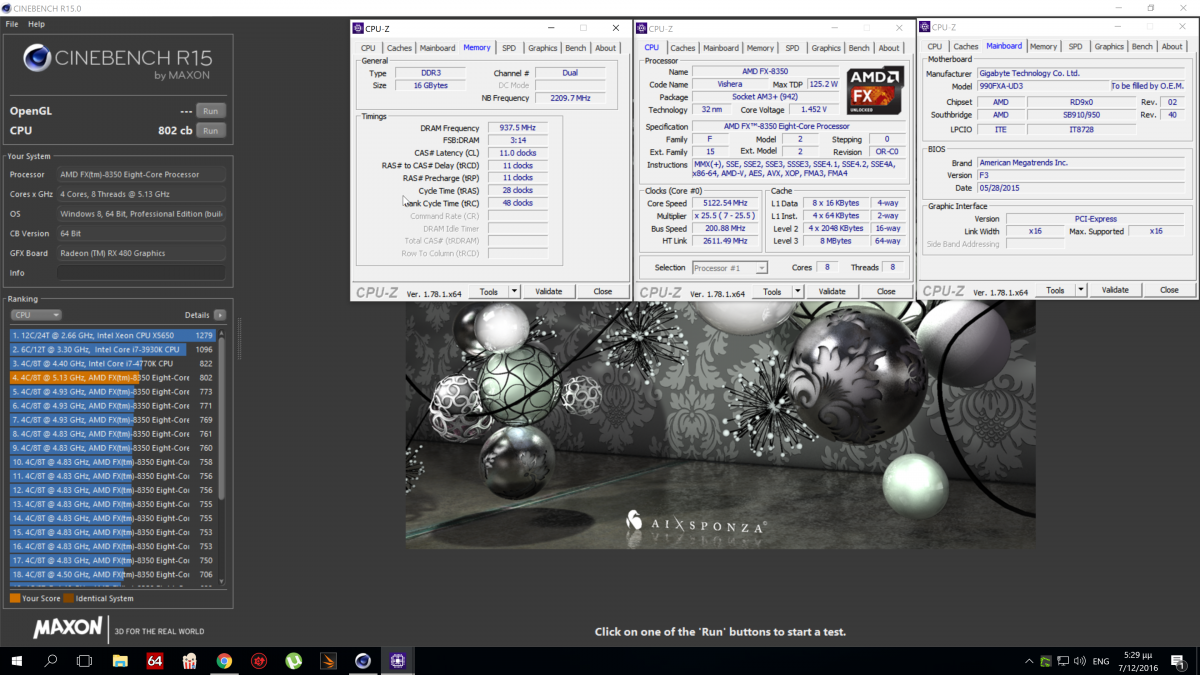Open the red circular taskbar app
The width and height of the screenshot is (1200, 675).
259,661
